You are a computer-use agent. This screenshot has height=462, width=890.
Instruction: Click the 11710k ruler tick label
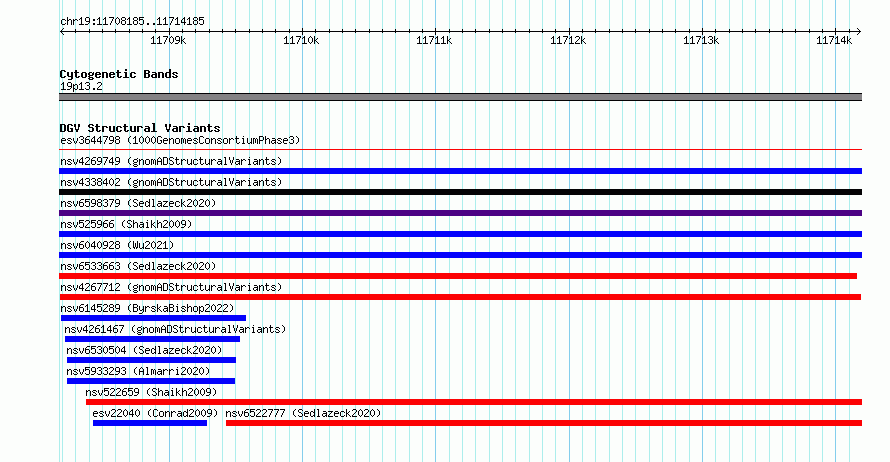pos(301,40)
